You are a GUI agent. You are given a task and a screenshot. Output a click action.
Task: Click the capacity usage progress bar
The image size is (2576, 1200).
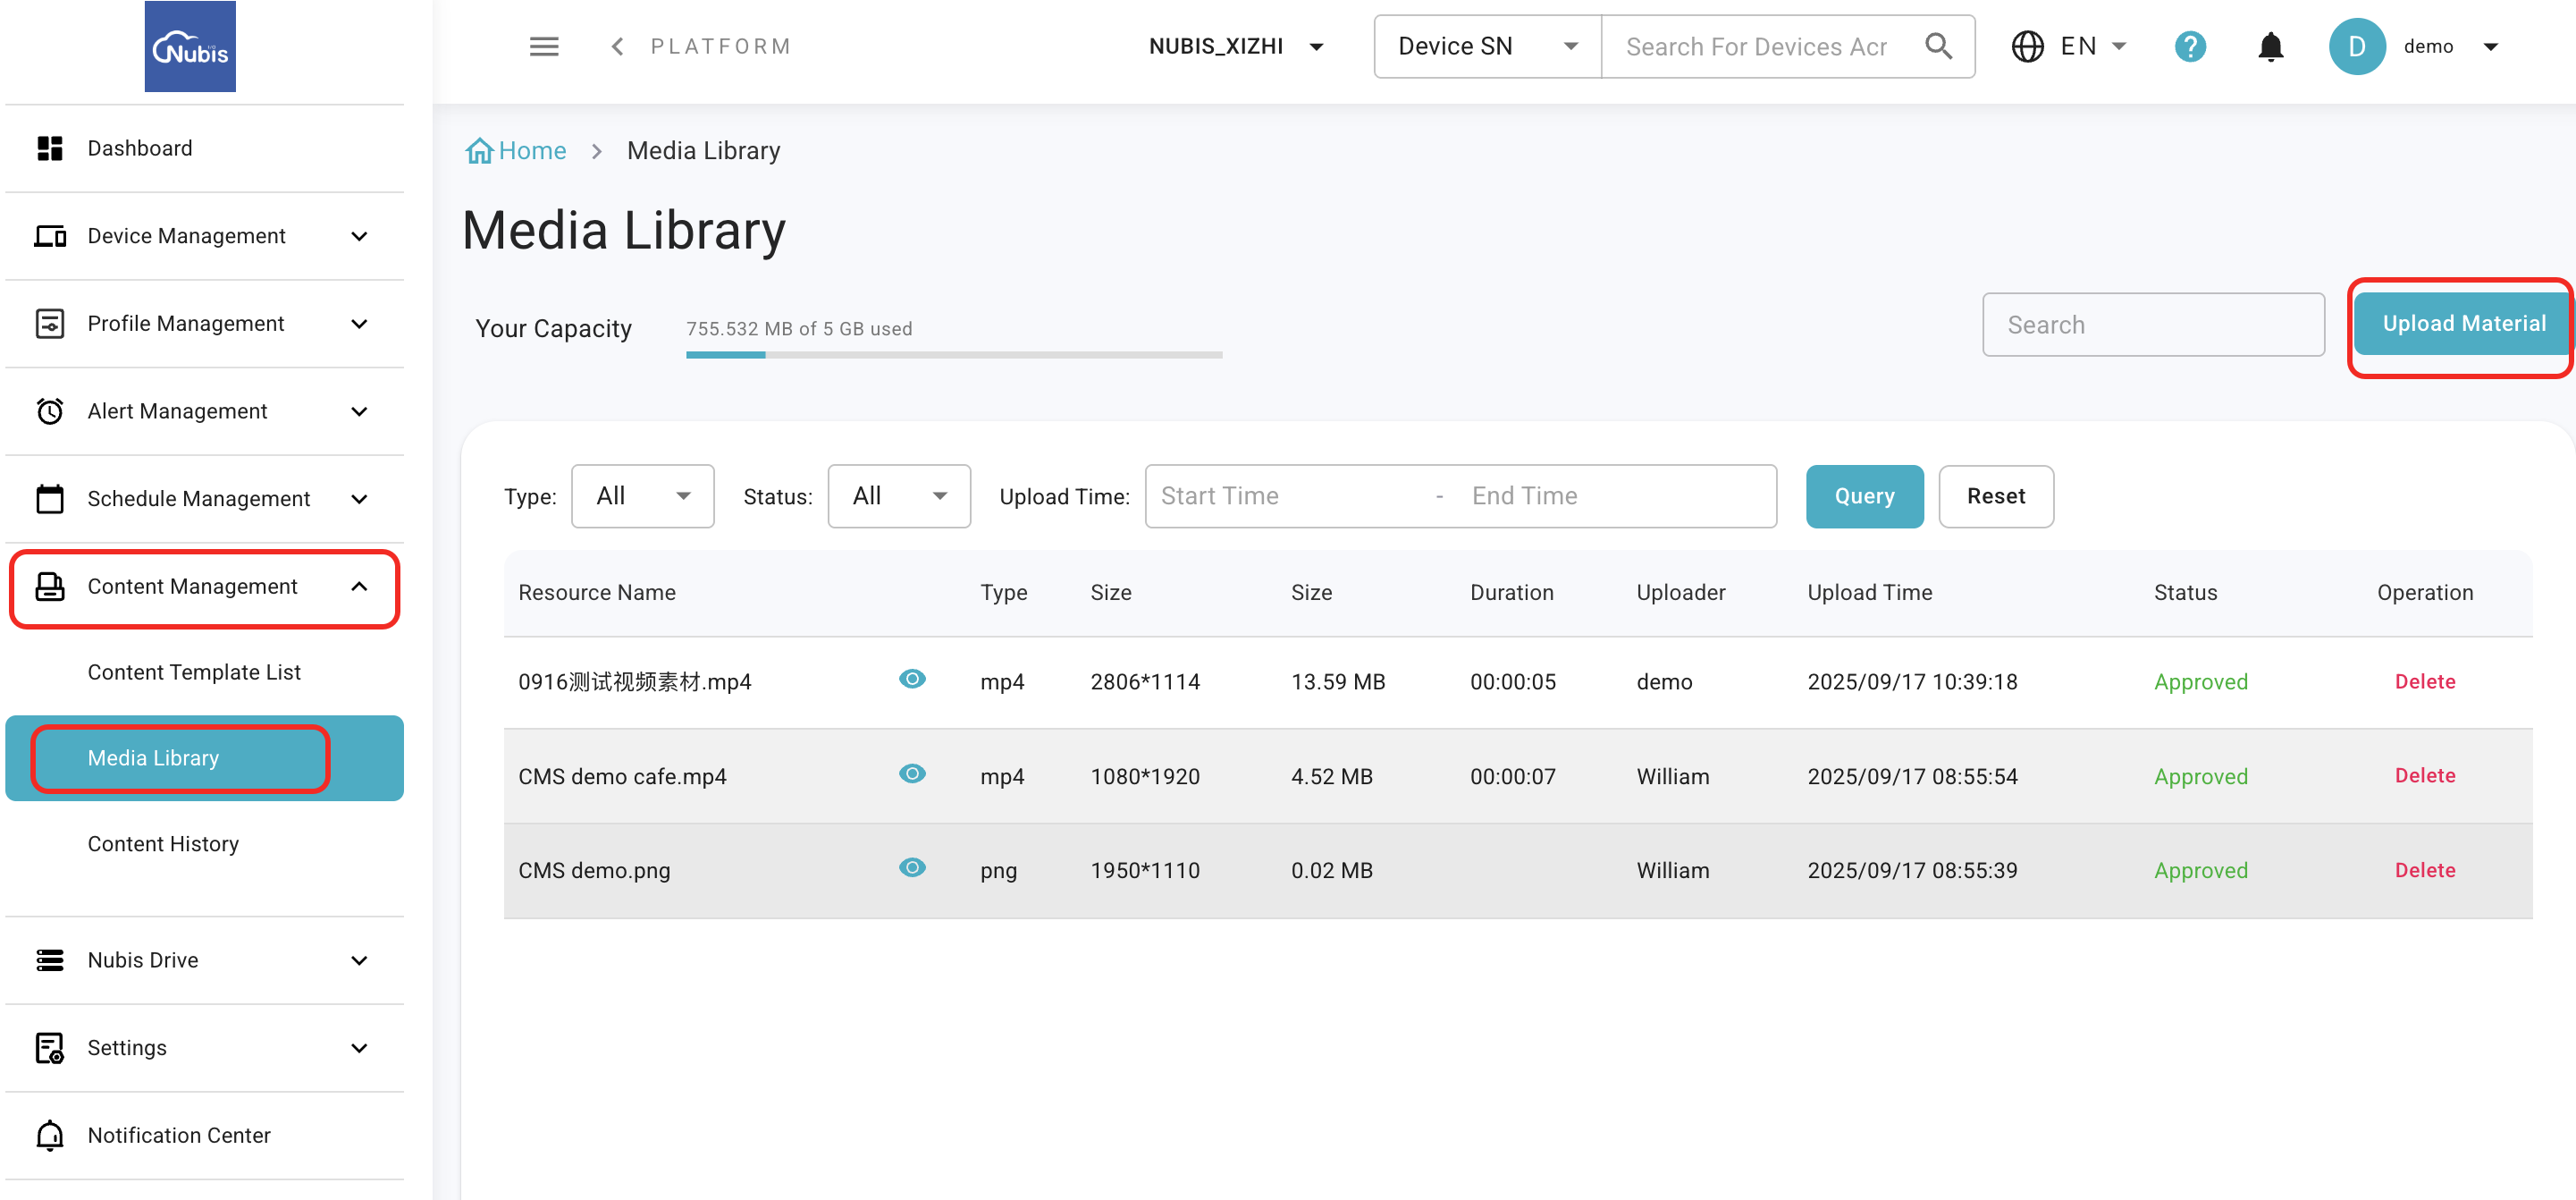click(953, 355)
